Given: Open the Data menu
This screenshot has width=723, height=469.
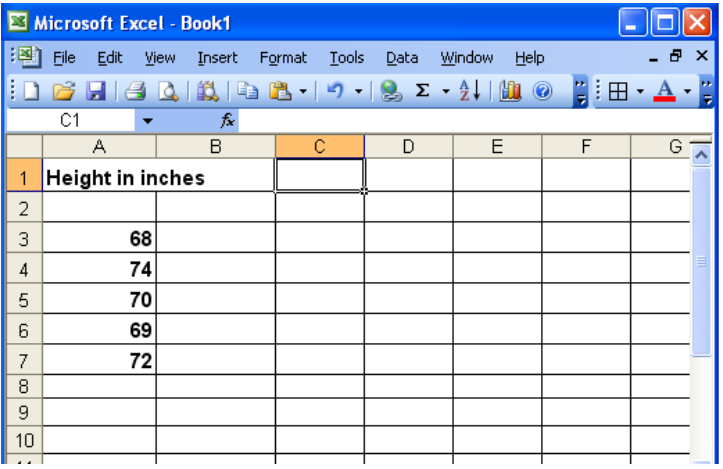Looking at the screenshot, I should pos(401,58).
